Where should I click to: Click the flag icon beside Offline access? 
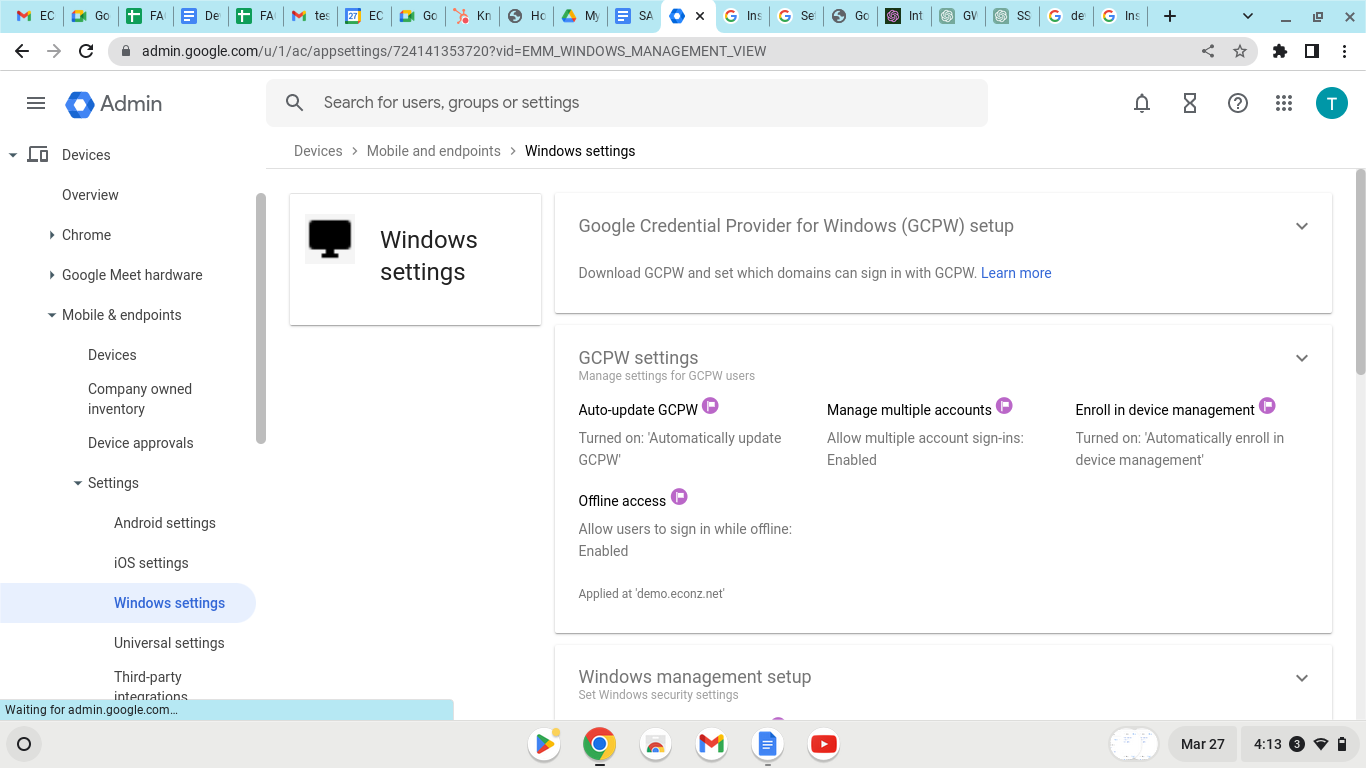pyautogui.click(x=679, y=496)
